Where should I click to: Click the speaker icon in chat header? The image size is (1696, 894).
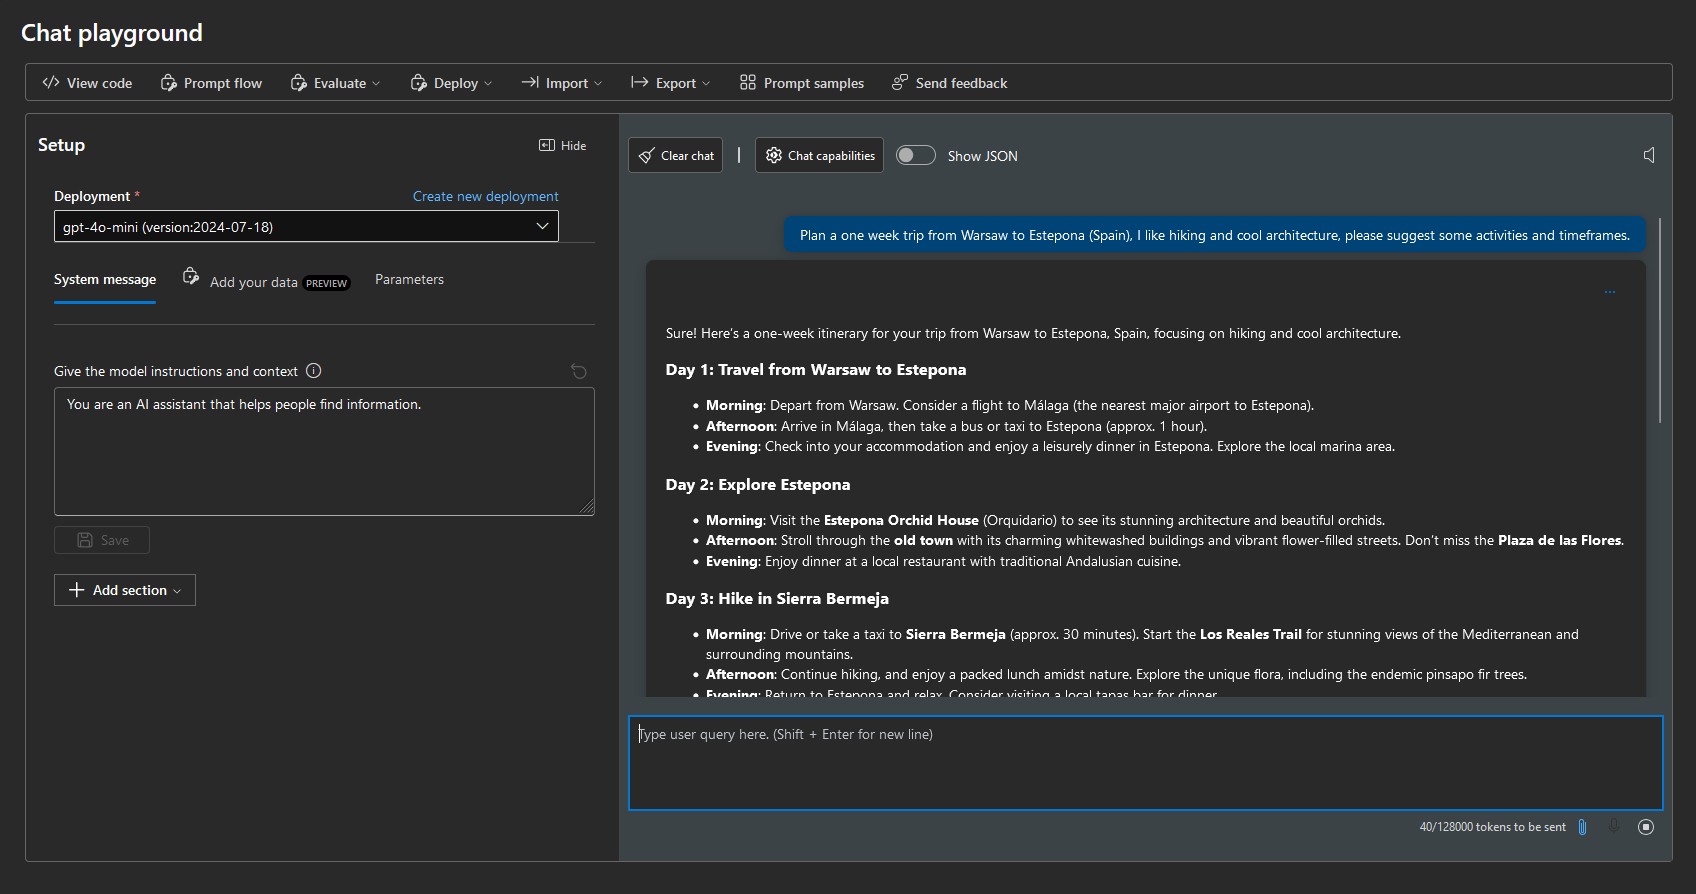1649,155
